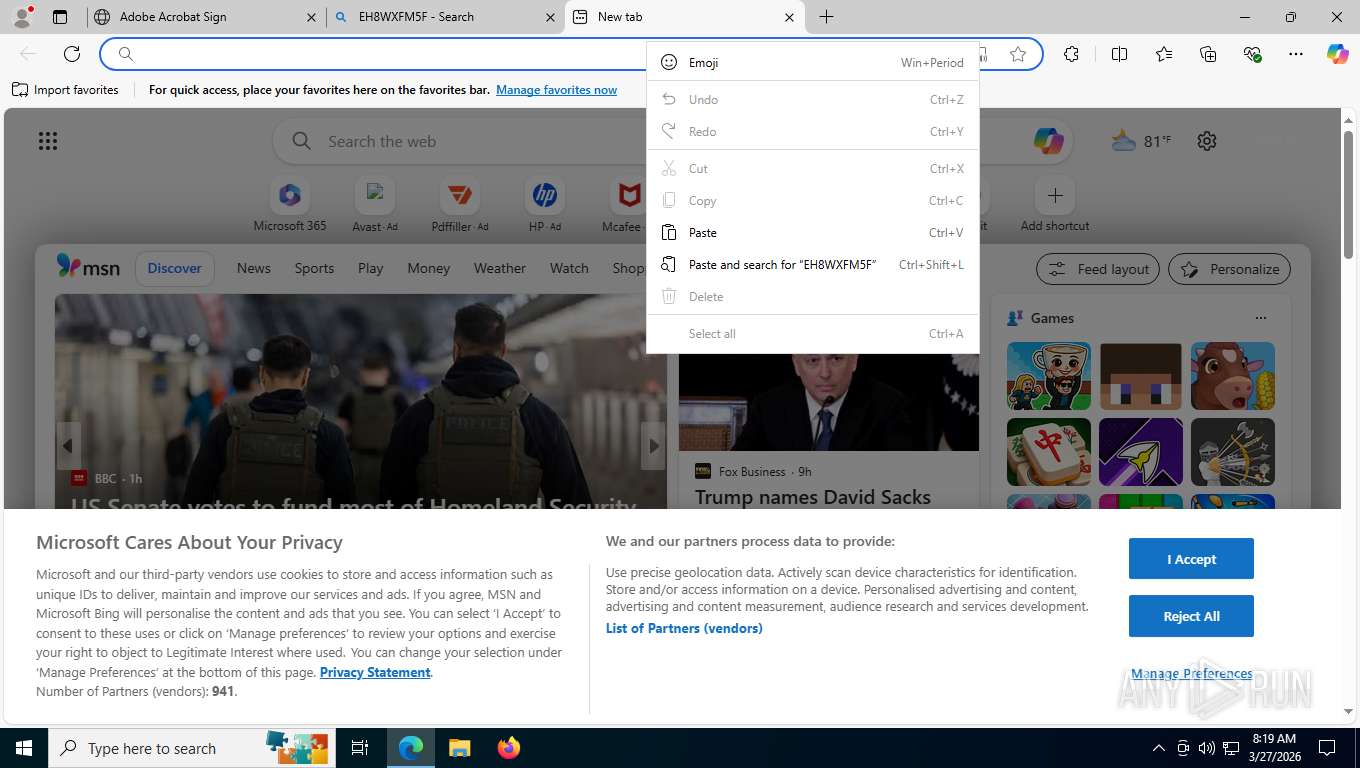
Task: Click the Add shortcut plus tile
Action: tap(1055, 205)
